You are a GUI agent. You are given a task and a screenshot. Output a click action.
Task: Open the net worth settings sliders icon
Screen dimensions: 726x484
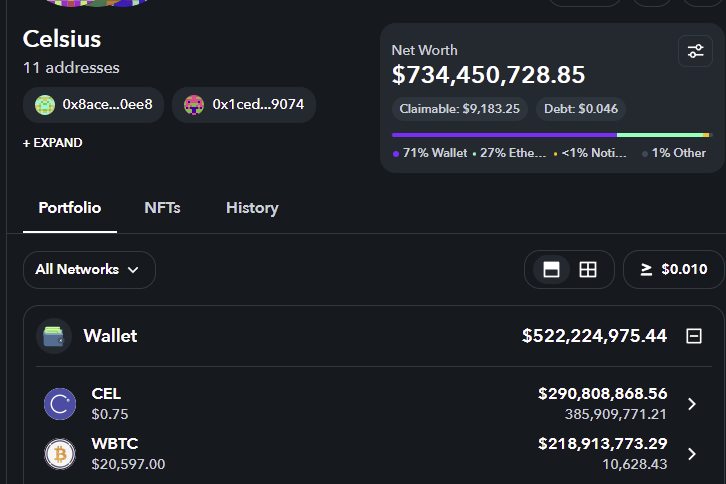[x=695, y=51]
